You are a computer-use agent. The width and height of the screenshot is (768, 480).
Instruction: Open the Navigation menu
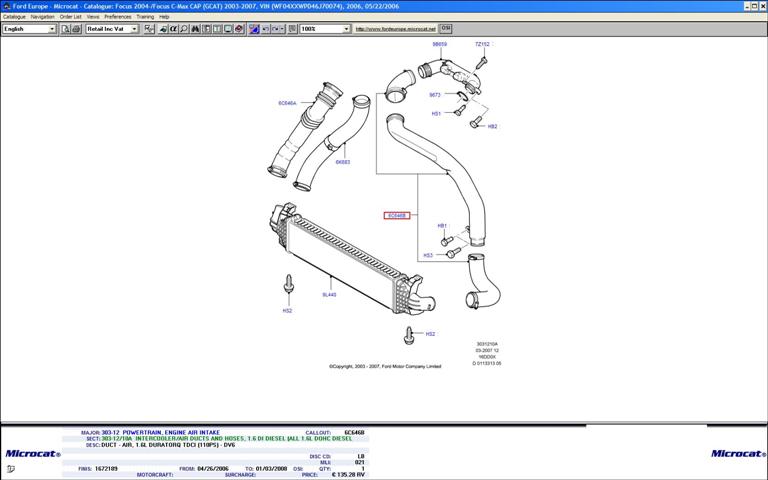pyautogui.click(x=43, y=17)
